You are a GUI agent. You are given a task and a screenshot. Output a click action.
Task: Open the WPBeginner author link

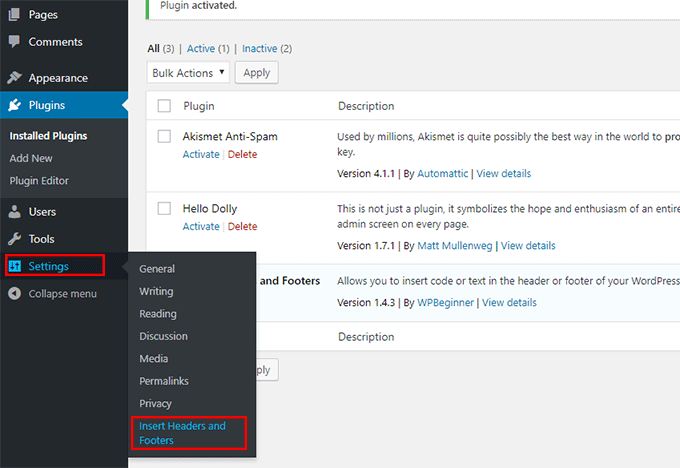445,303
